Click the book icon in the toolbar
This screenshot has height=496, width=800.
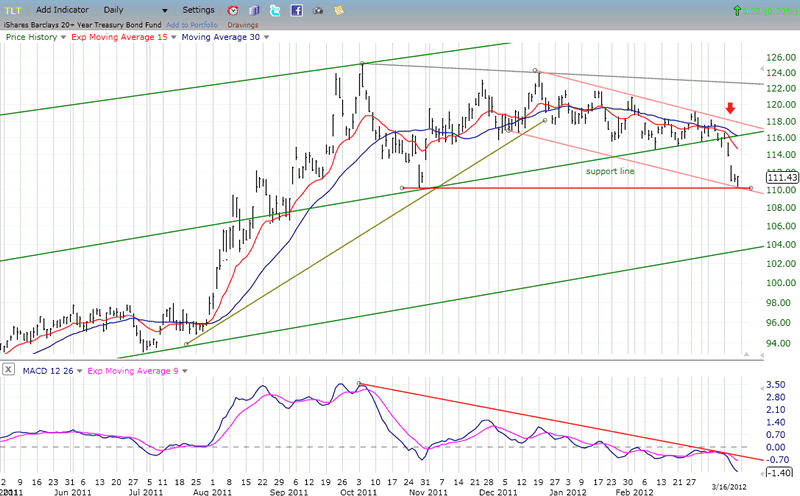pos(254,10)
